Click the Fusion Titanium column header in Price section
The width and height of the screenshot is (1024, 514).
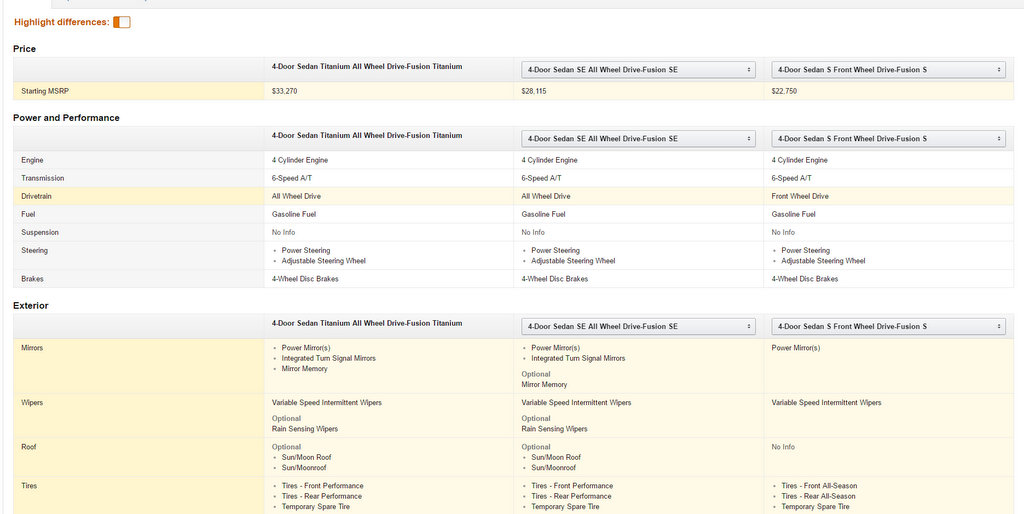coord(367,66)
